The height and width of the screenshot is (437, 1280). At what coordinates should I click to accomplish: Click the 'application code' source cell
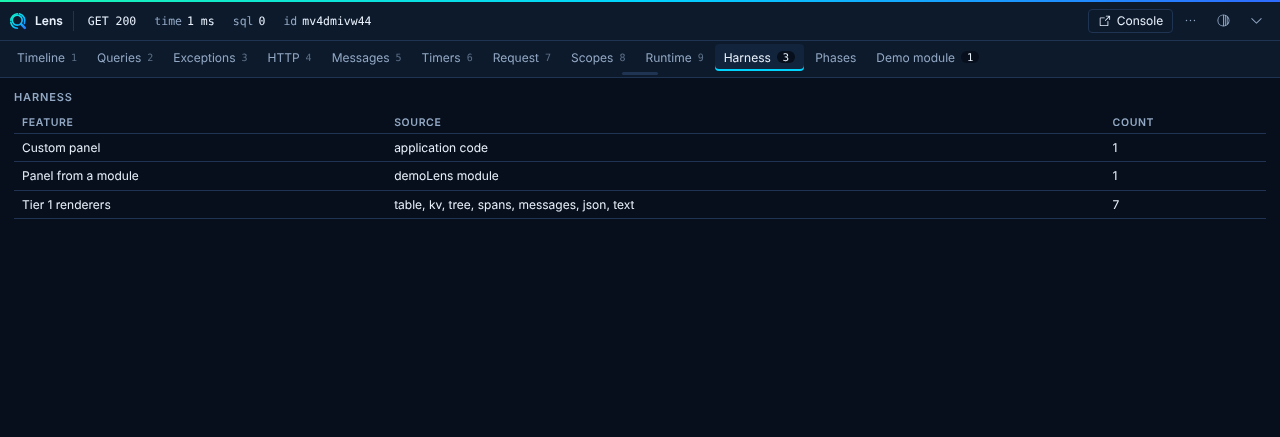click(x=441, y=148)
